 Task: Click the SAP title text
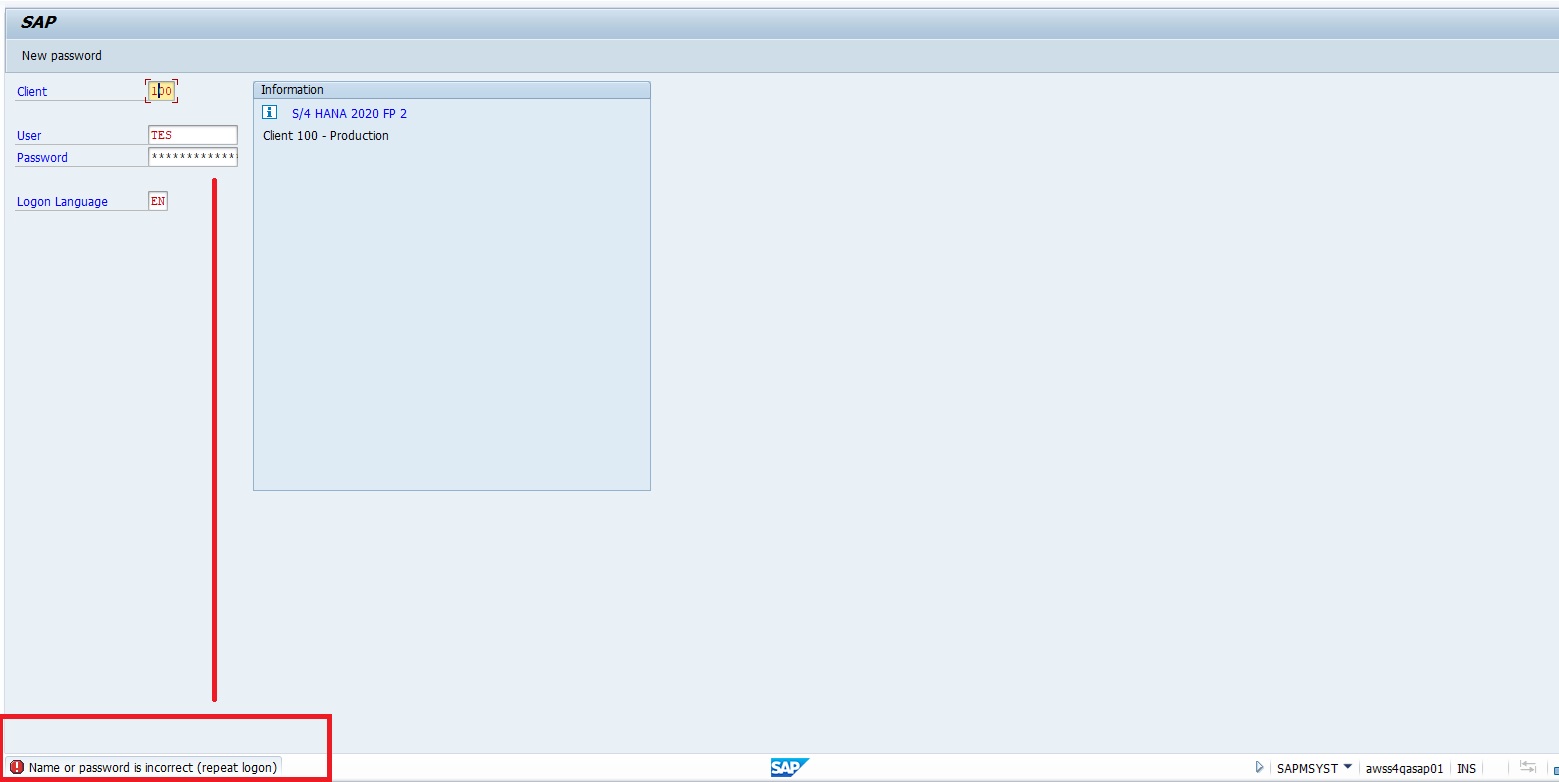point(39,22)
